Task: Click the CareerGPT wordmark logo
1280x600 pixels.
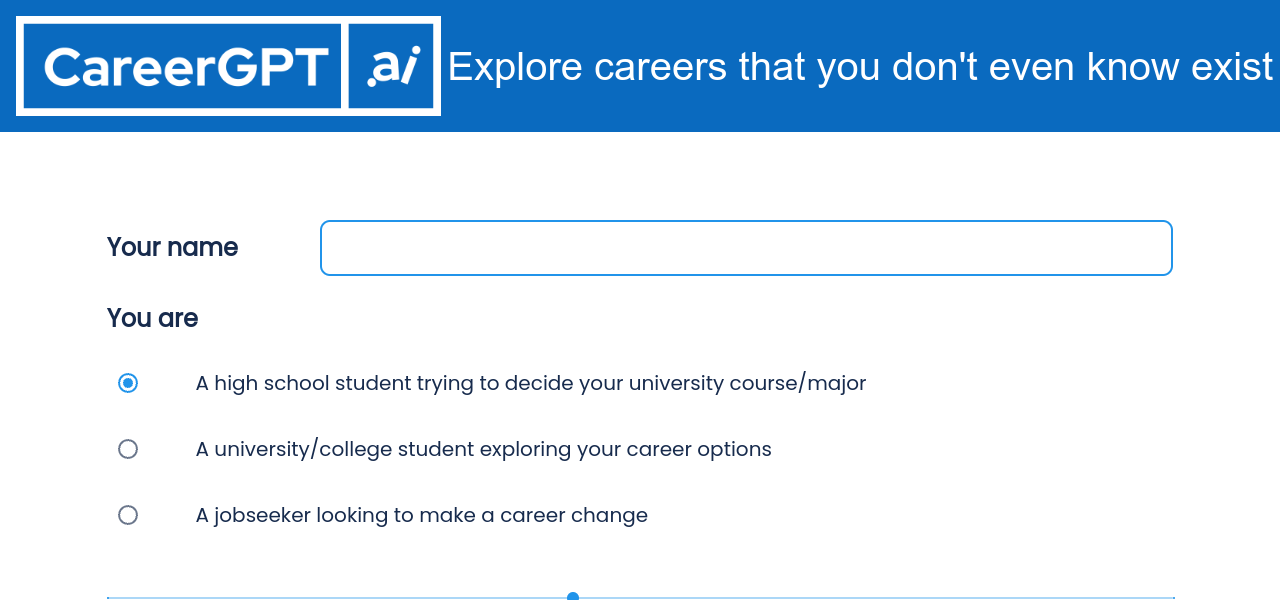Action: [186, 67]
